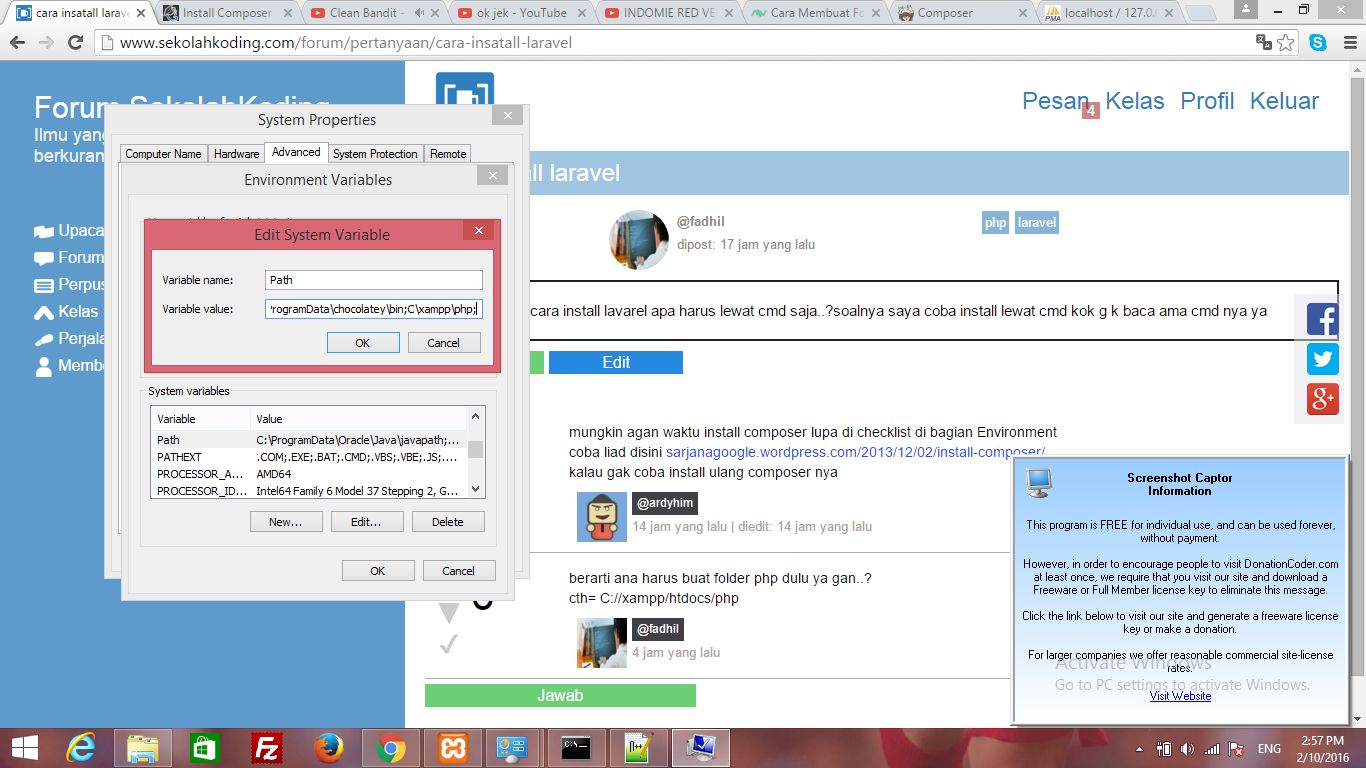
Task: Bookmark this page with the star icon
Action: 1286,43
